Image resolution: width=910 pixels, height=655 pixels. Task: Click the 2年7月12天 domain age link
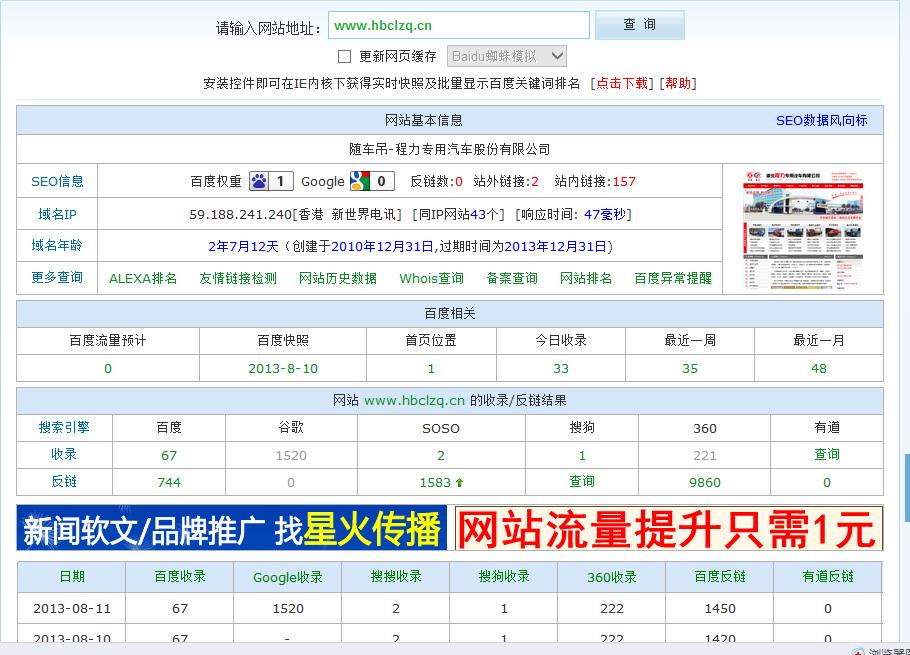coord(243,247)
